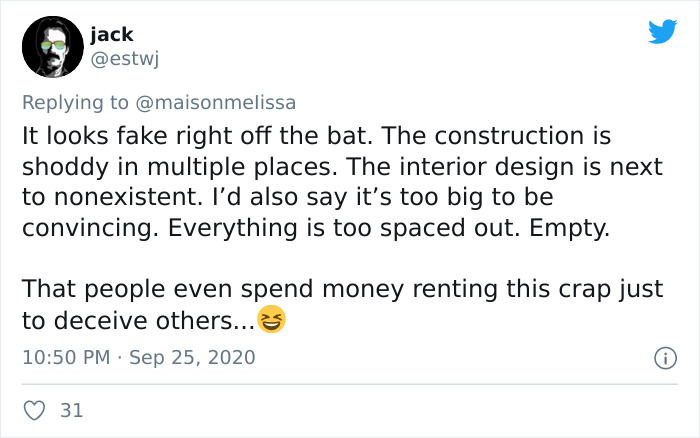Click the like count 31

tap(71, 410)
